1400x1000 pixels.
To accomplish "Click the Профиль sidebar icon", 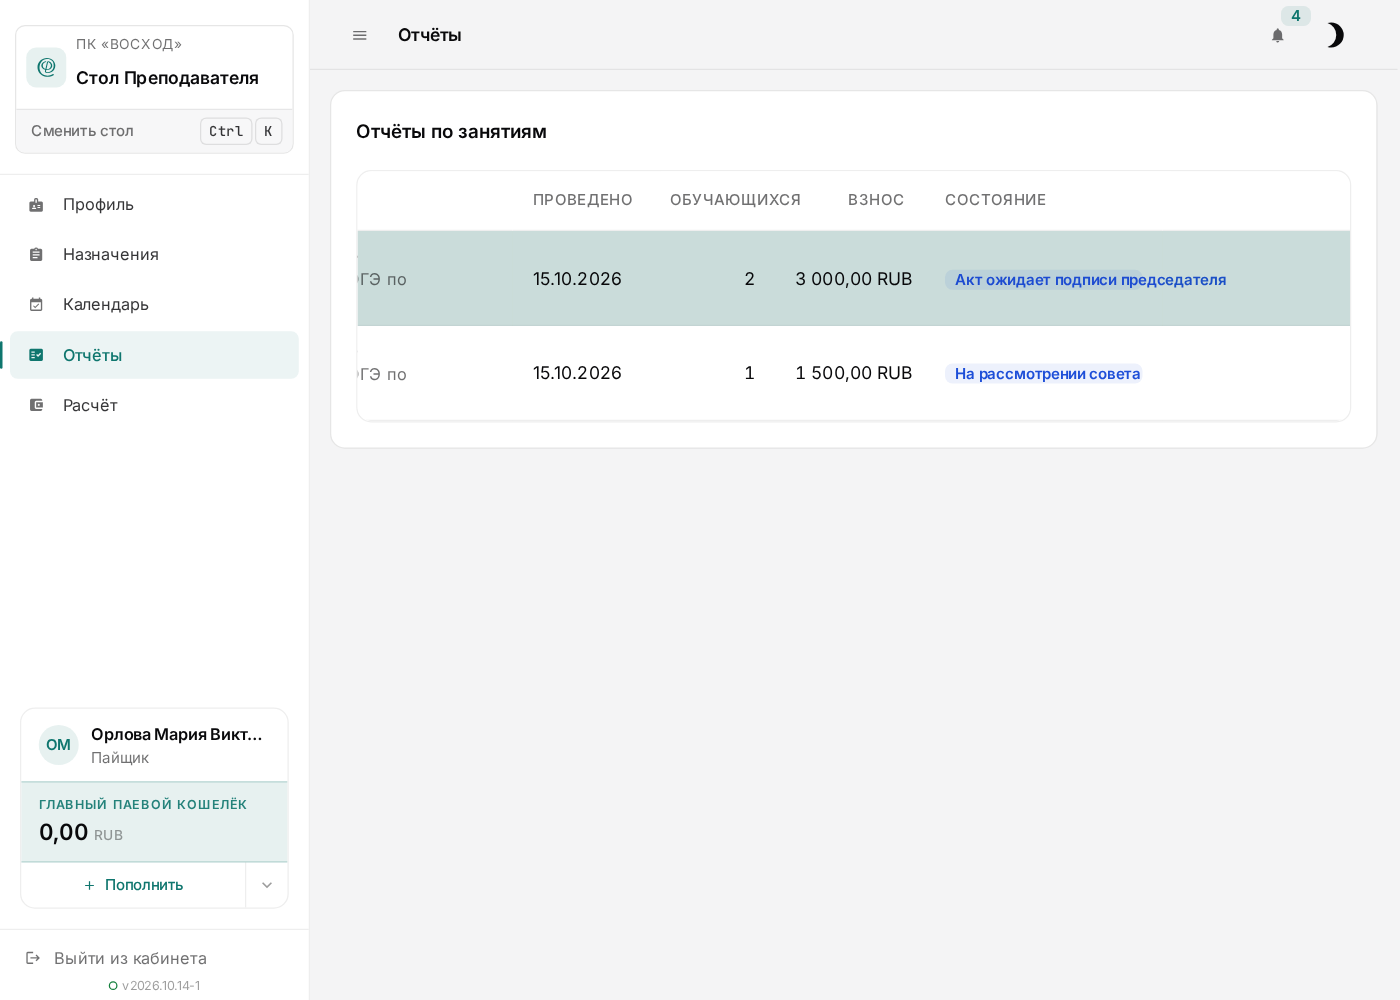I will tap(36, 204).
